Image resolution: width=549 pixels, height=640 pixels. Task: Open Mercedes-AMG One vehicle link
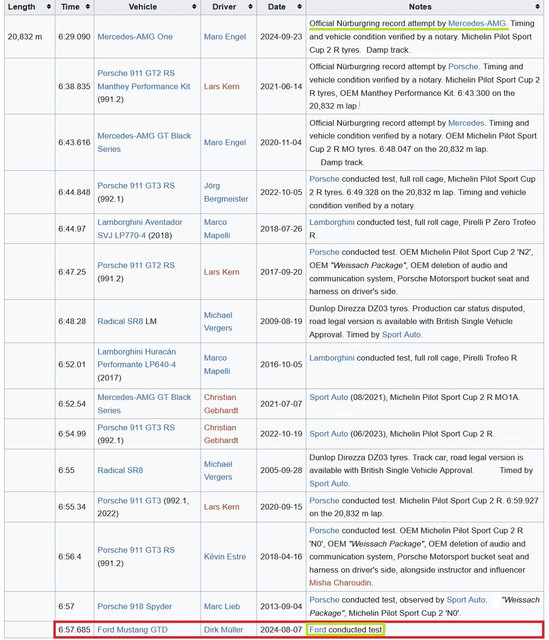click(135, 37)
